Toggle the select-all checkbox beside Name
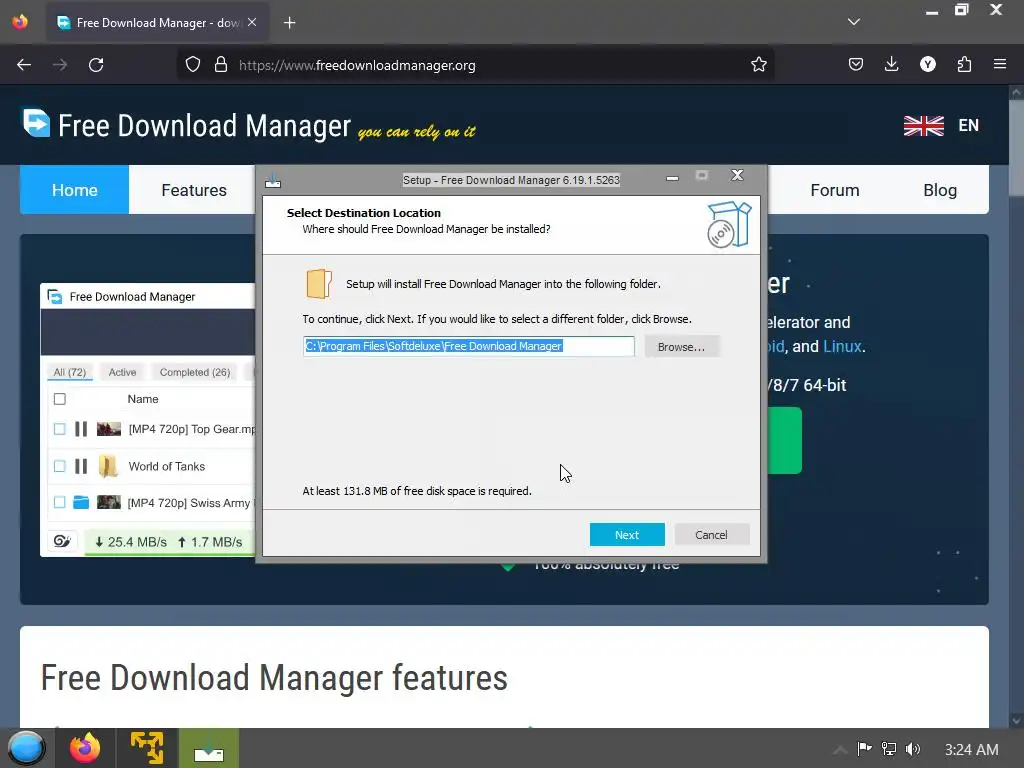Viewport: 1024px width, 768px height. coord(59,399)
